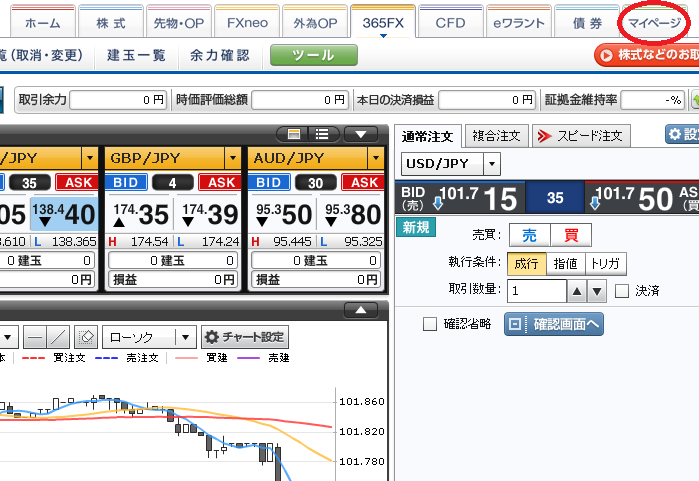
Task: Click GBP/JPY BID rate 174.35
Action: (140, 214)
